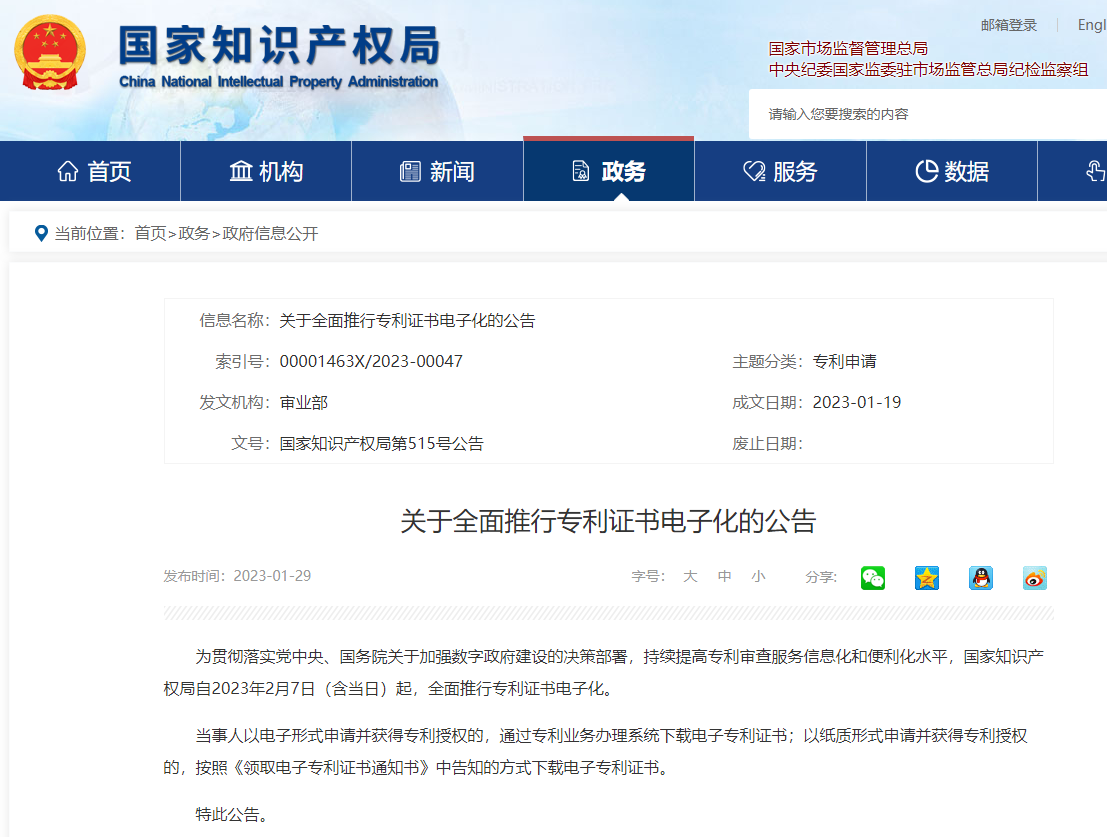Share article via WeChat icon
Viewport: 1107px width, 837px height.
click(873, 578)
